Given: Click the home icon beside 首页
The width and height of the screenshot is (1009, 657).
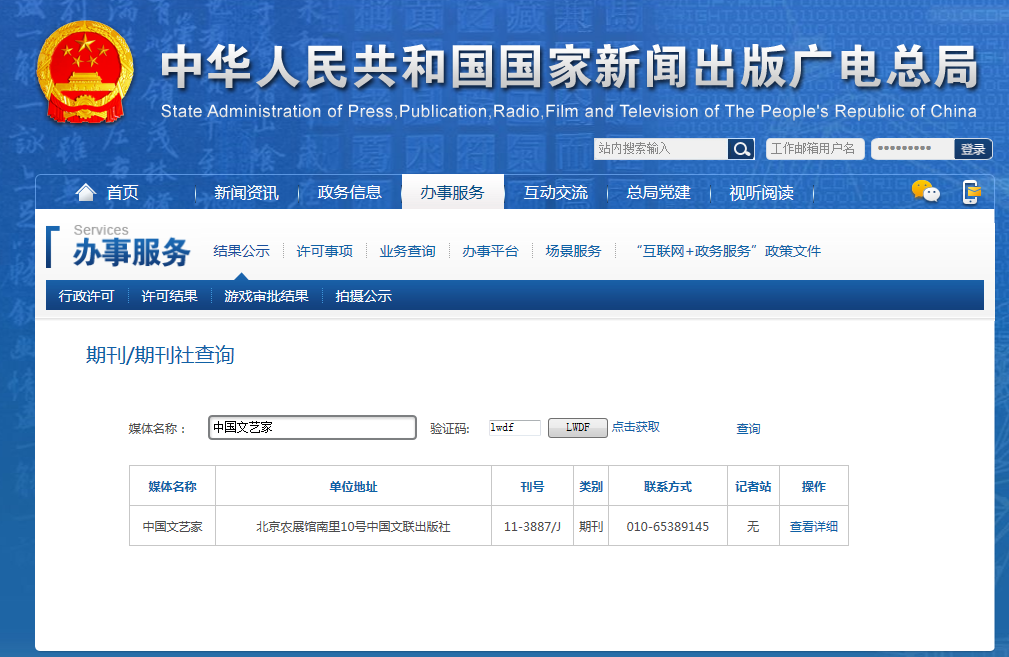Looking at the screenshot, I should pyautogui.click(x=86, y=192).
